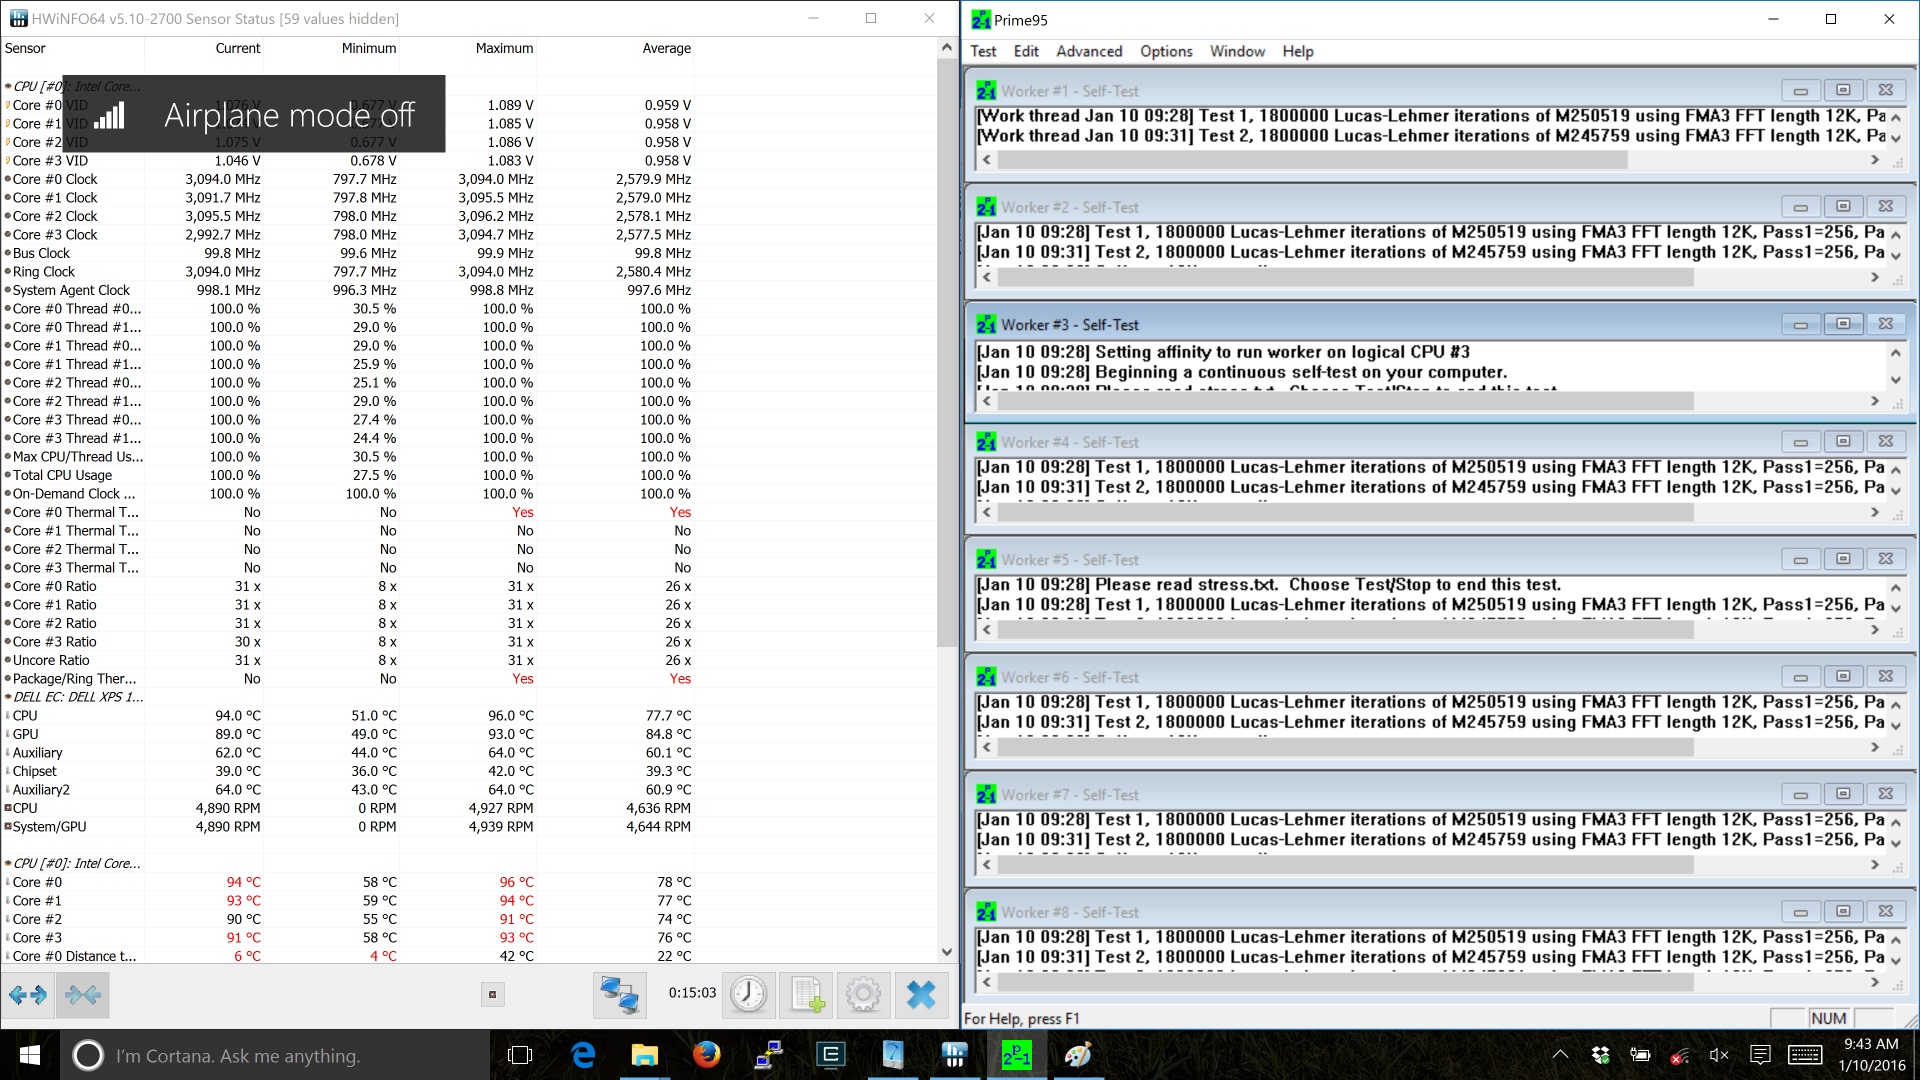Click the HWiNFO sensor list scroll-down arrow
The image size is (1920, 1080).
coord(947,953)
